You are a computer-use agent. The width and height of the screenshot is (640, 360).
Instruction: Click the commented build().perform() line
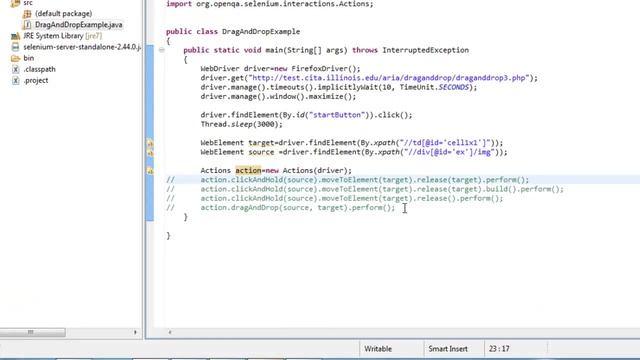click(382, 189)
